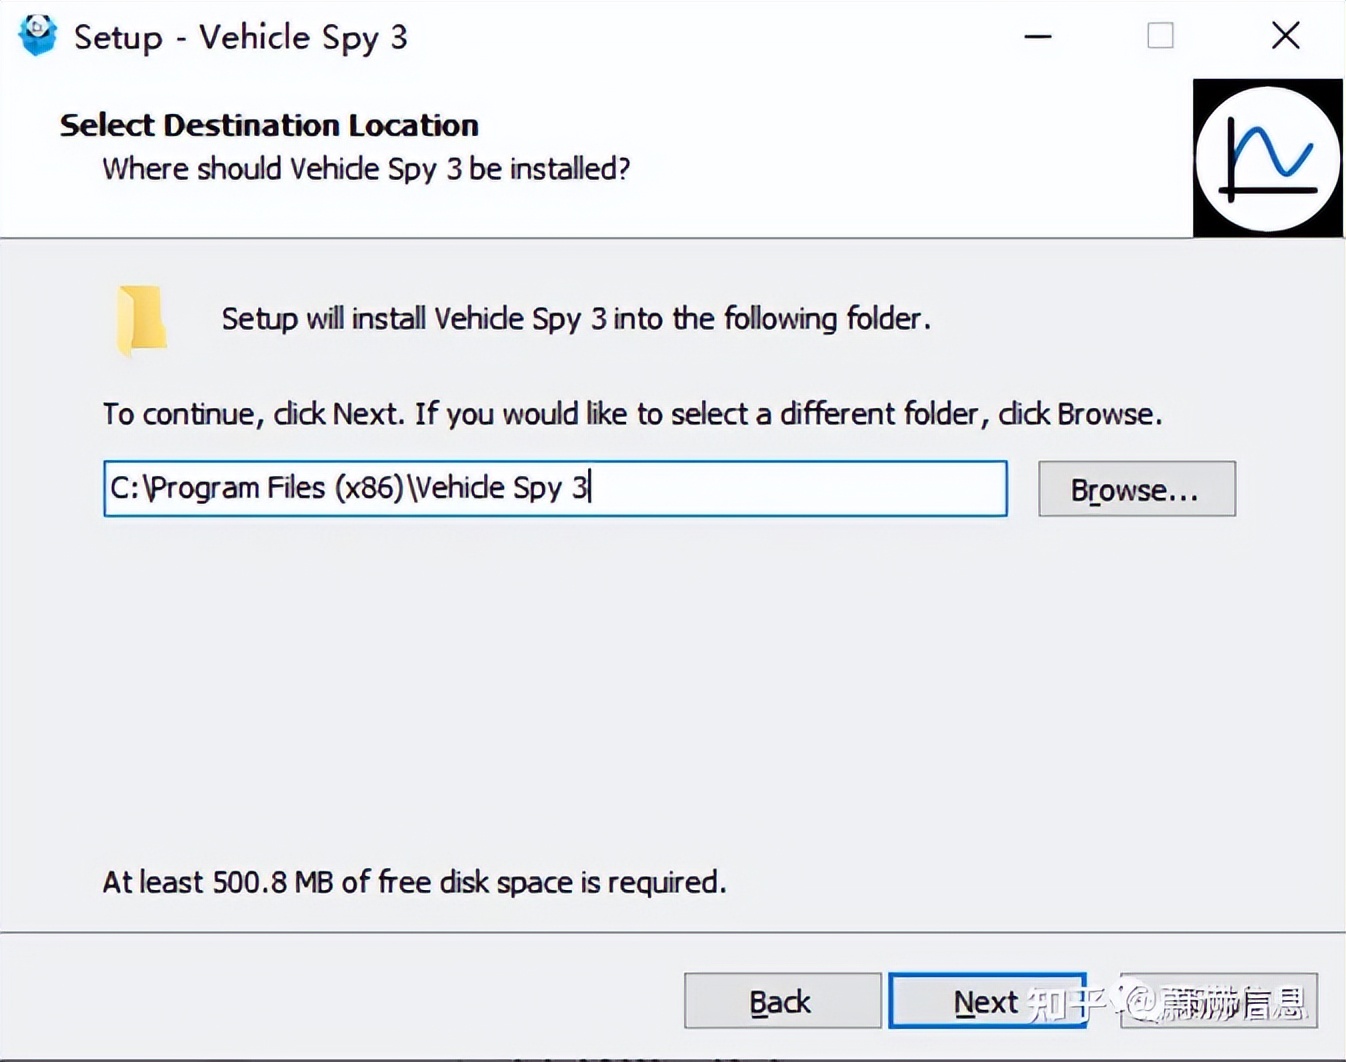Click the circular waveform emblem above the dialog body
Viewport: 1346px width, 1062px height.
pos(1267,158)
